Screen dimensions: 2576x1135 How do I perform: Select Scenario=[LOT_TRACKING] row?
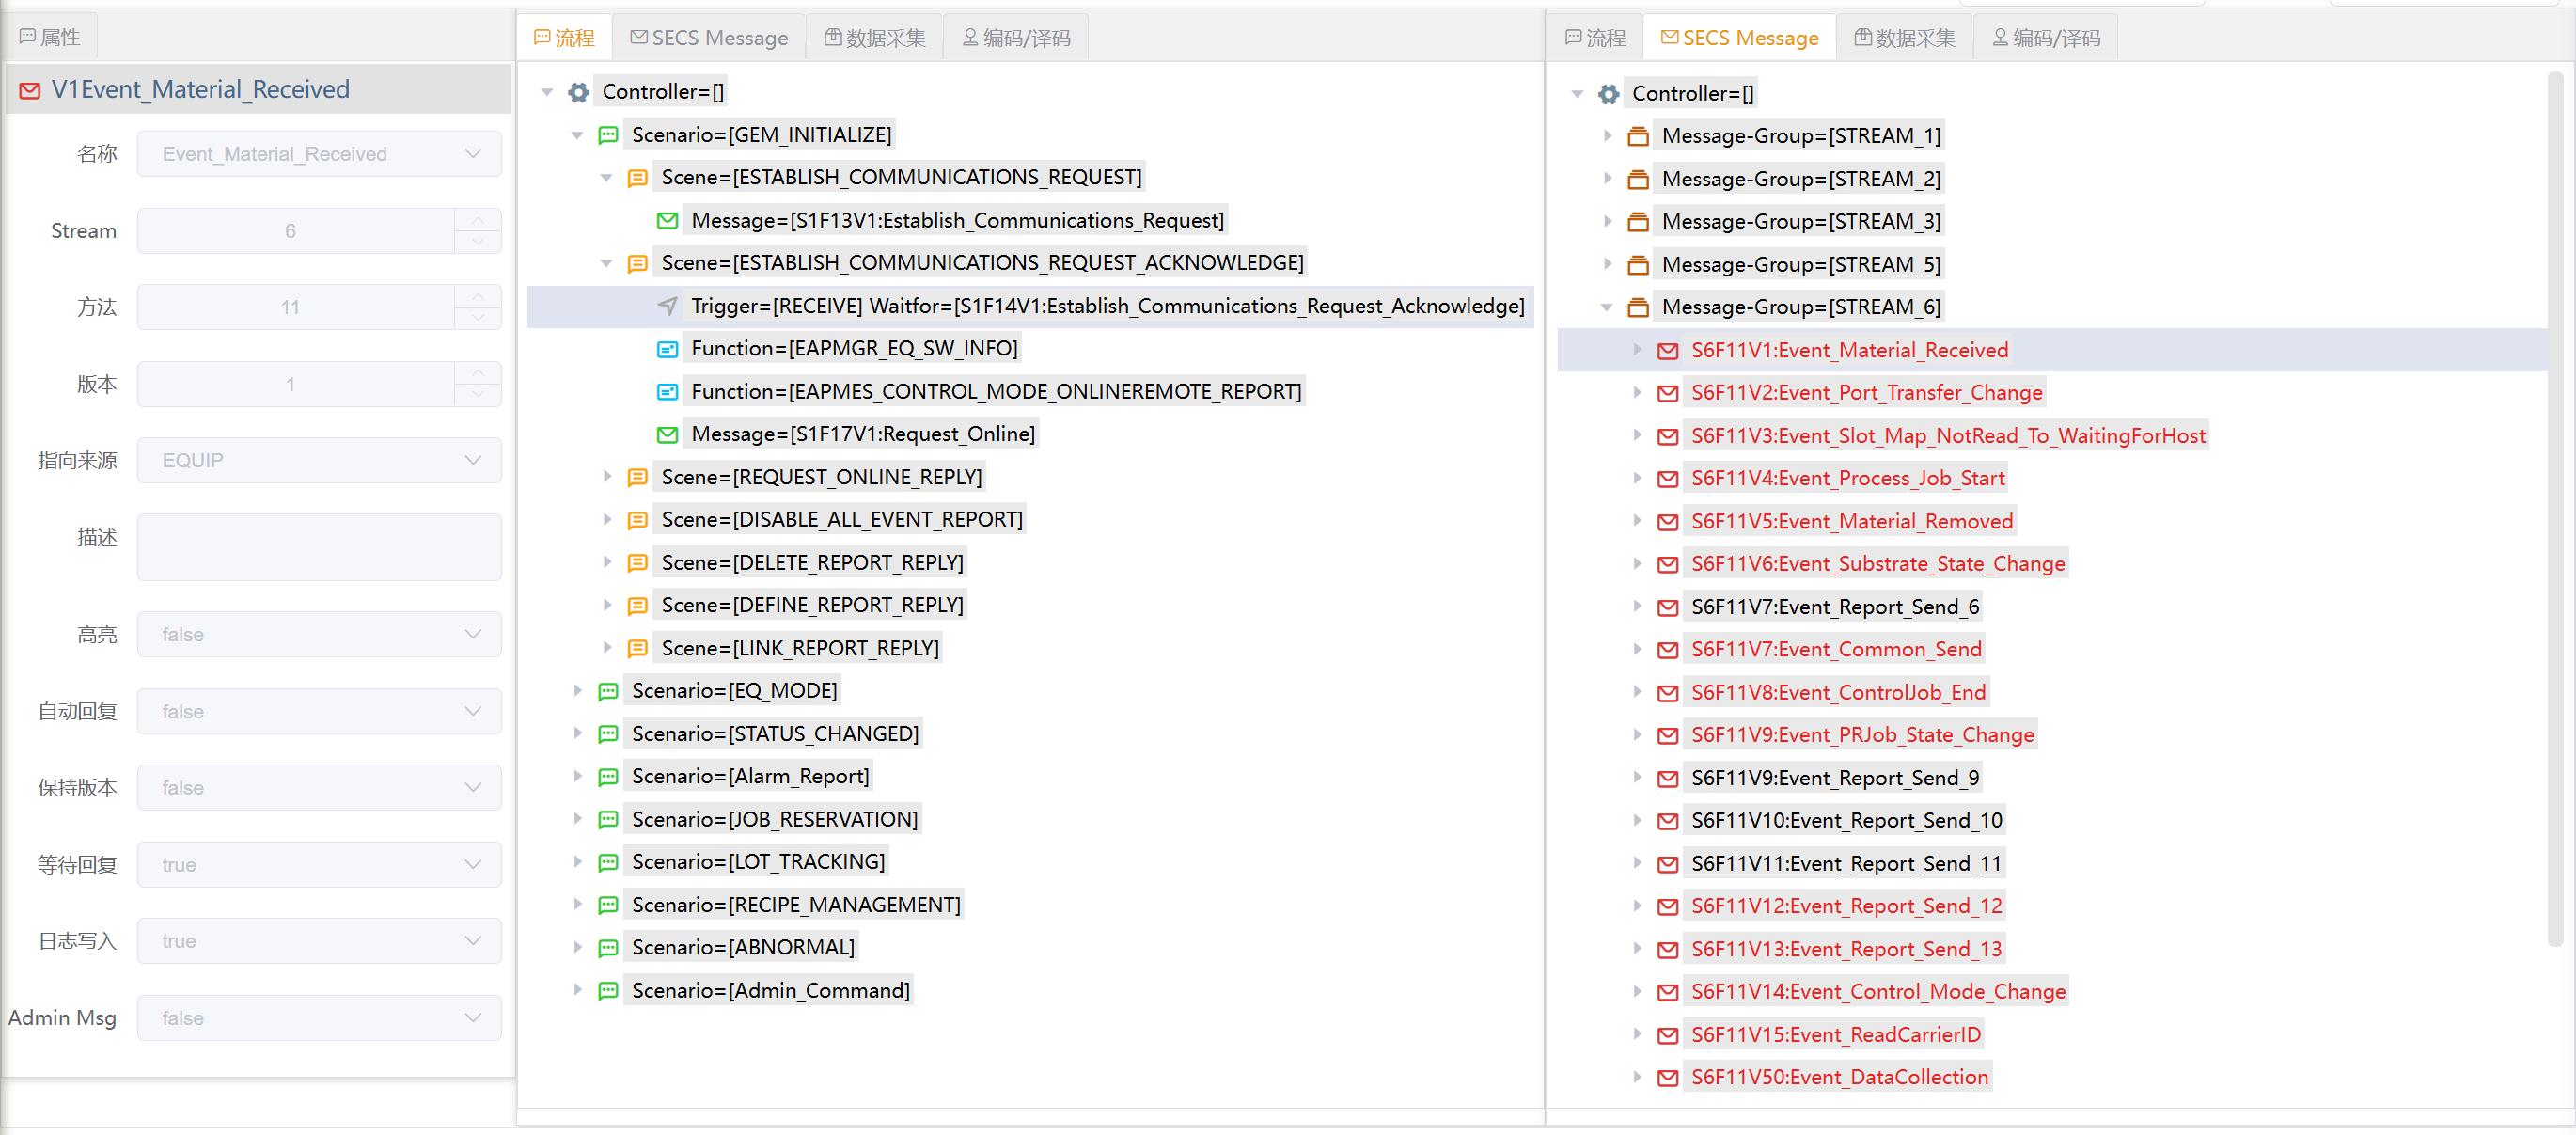[x=758, y=862]
